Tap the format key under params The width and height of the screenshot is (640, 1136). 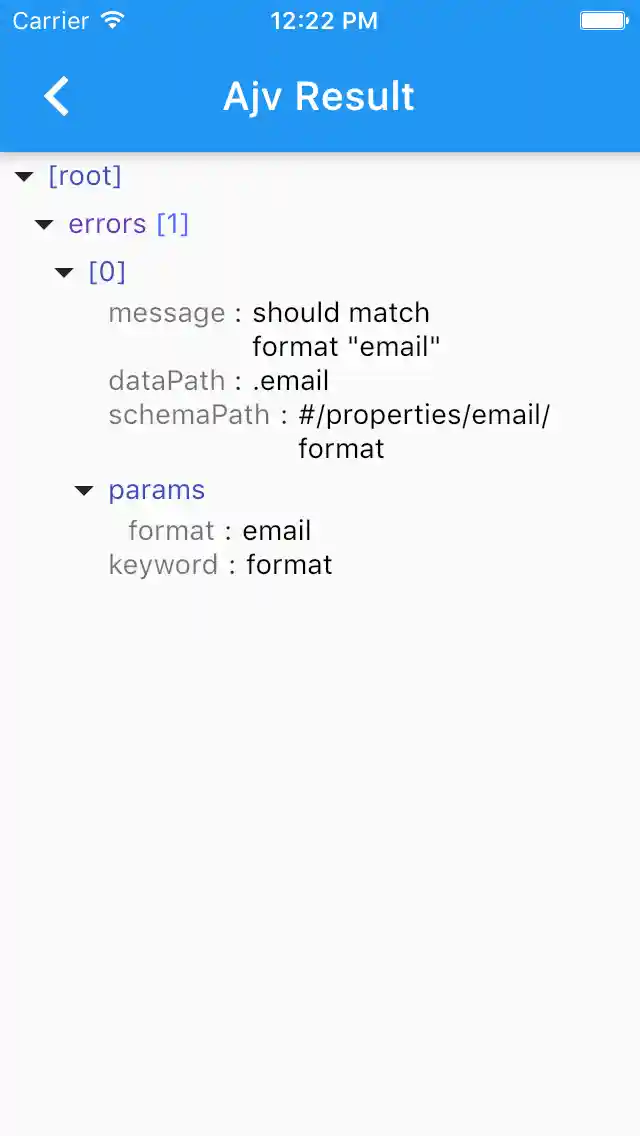coord(171,530)
